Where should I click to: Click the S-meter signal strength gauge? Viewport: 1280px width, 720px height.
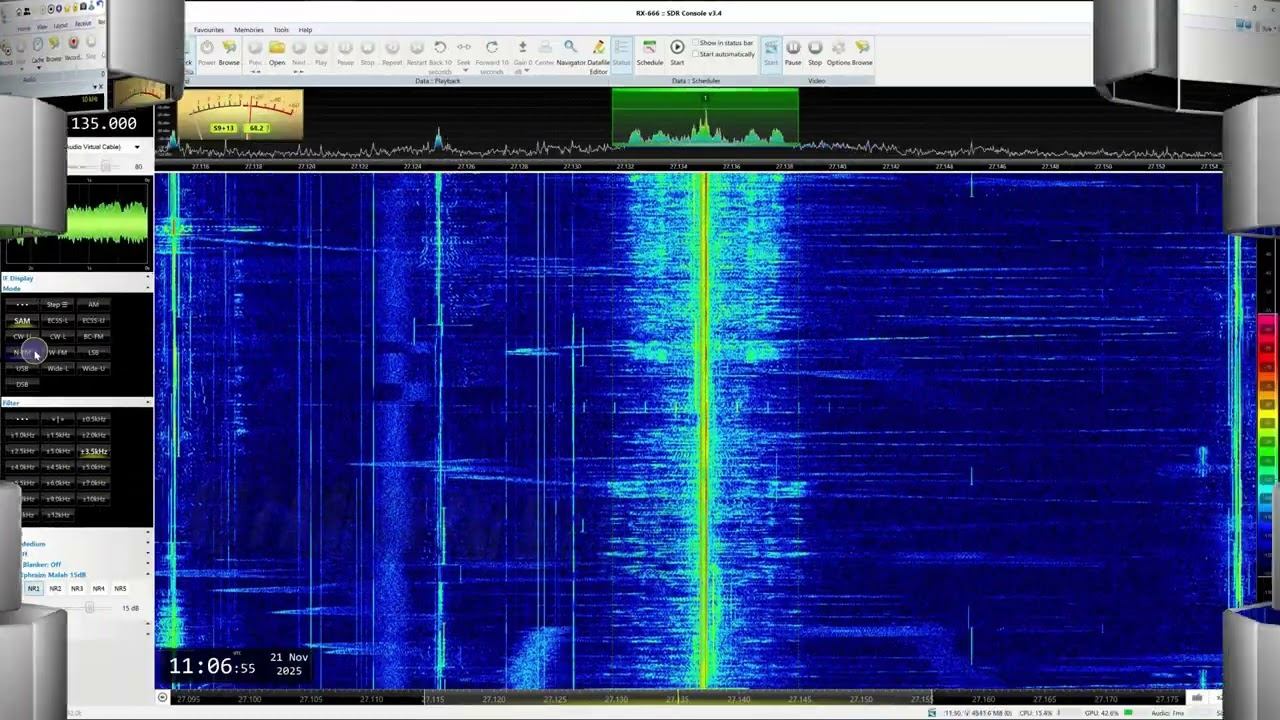(x=240, y=116)
